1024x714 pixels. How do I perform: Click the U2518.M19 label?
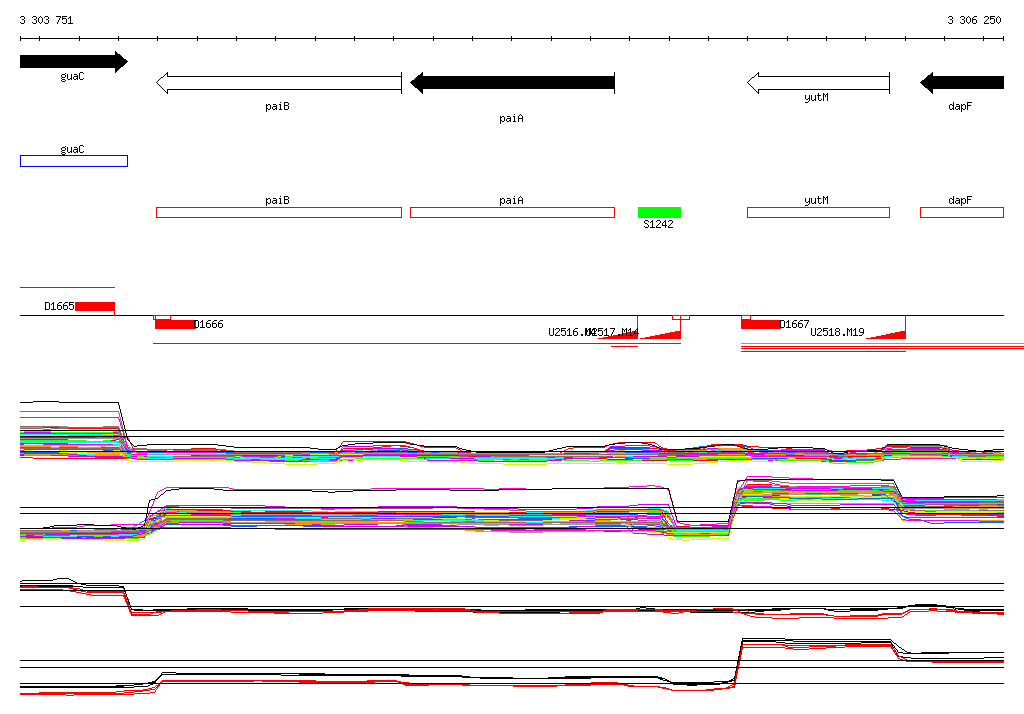click(837, 332)
